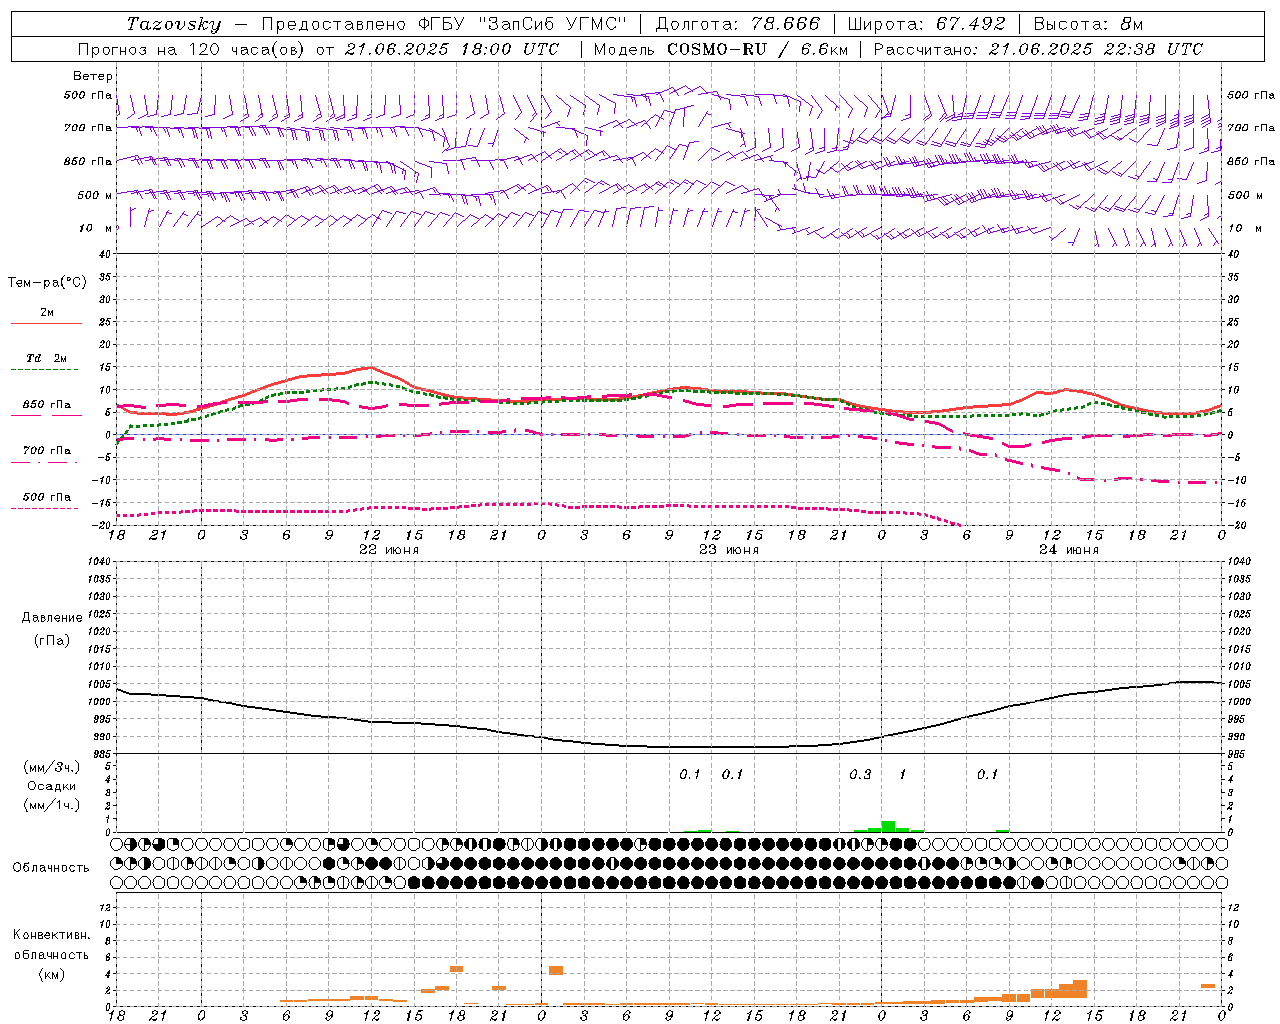The width and height of the screenshot is (1280, 1024).
Task: Select the Долгота: 78.666 header field
Action: coord(737,24)
